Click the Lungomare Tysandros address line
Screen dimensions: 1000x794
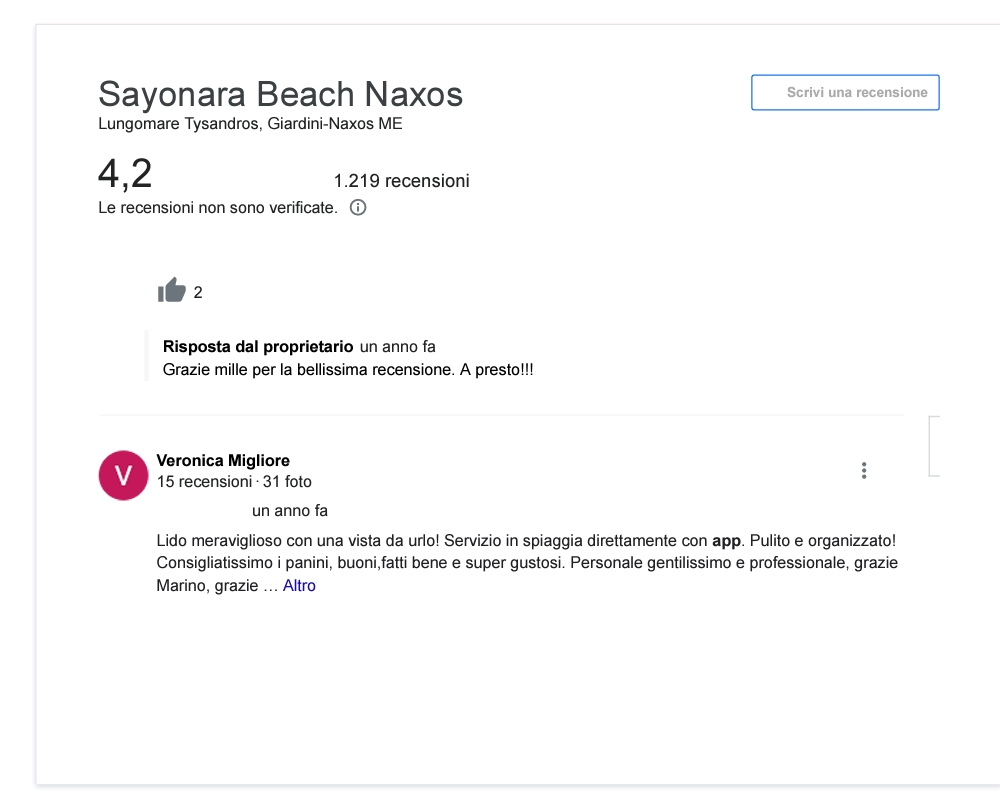pos(250,125)
